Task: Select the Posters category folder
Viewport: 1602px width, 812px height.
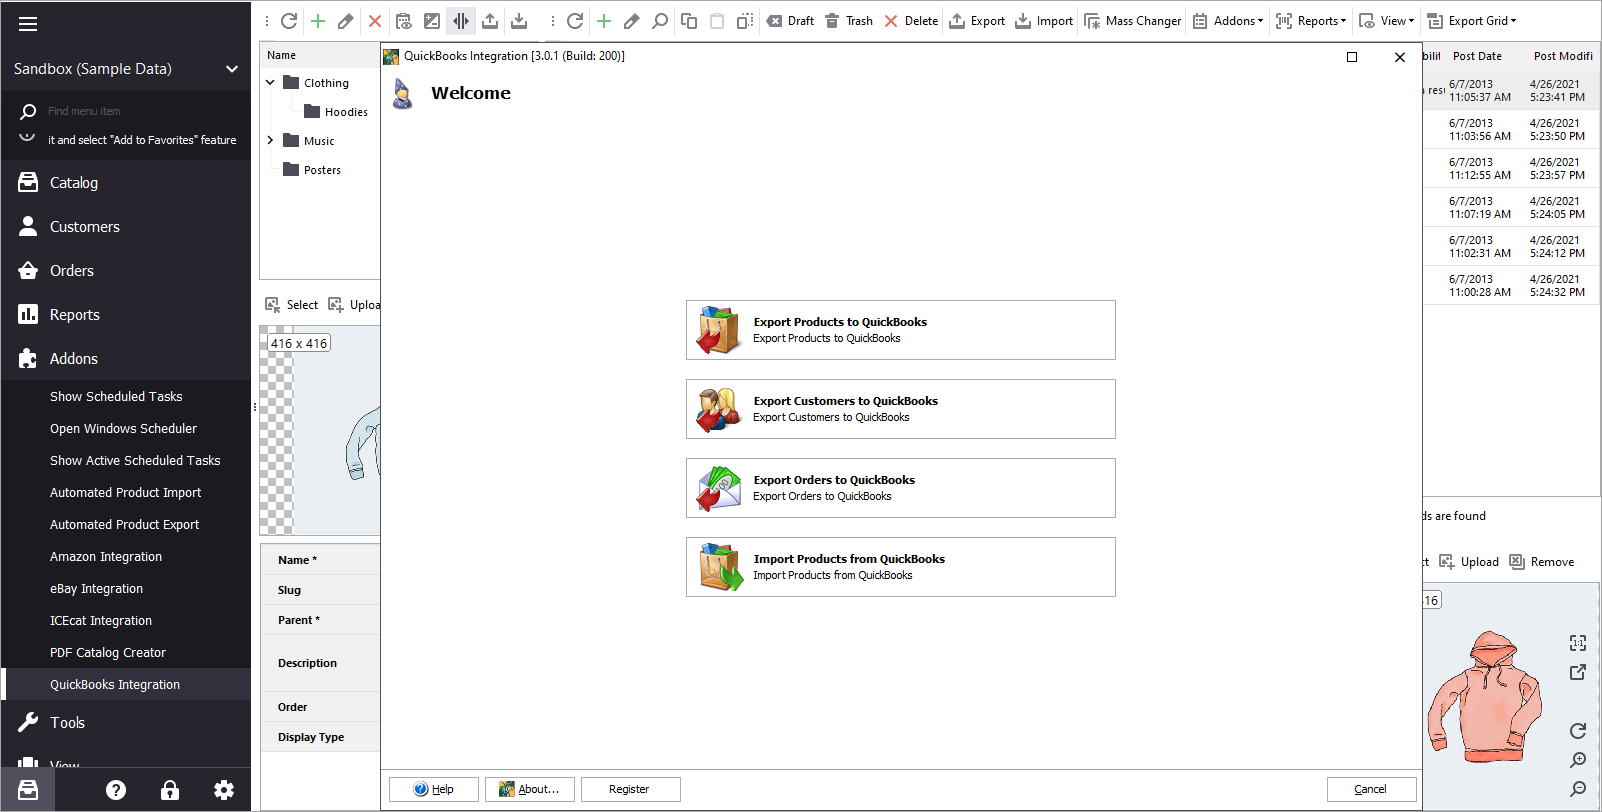Action: pos(322,170)
